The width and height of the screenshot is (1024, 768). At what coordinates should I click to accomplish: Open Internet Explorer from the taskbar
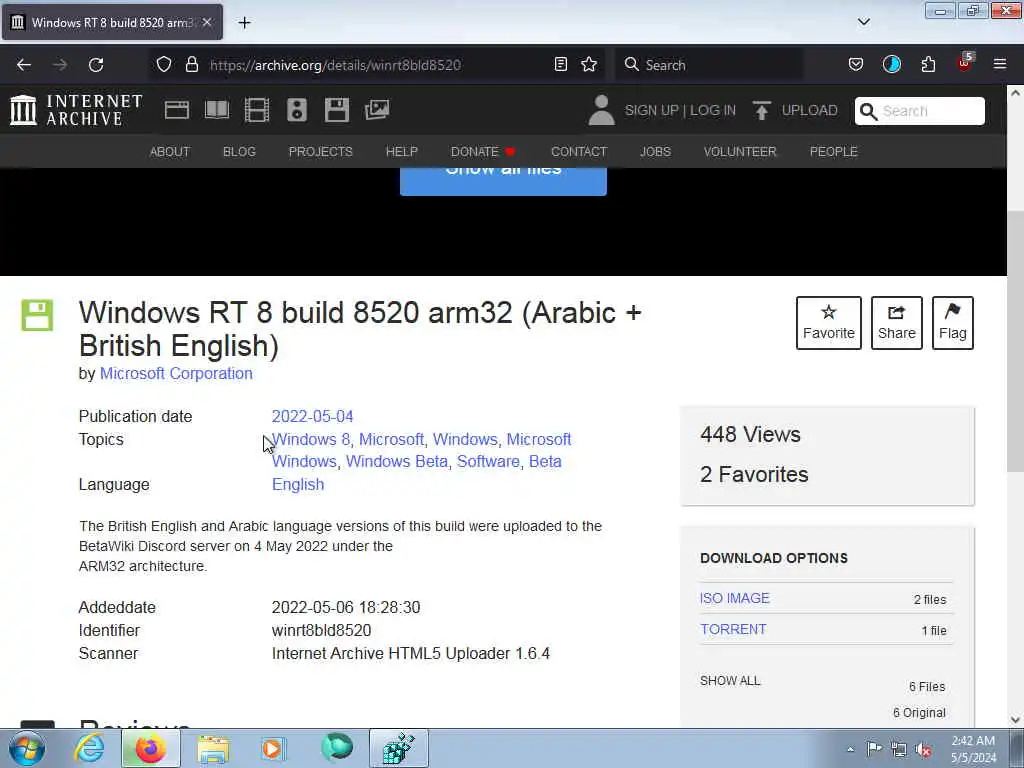click(89, 748)
